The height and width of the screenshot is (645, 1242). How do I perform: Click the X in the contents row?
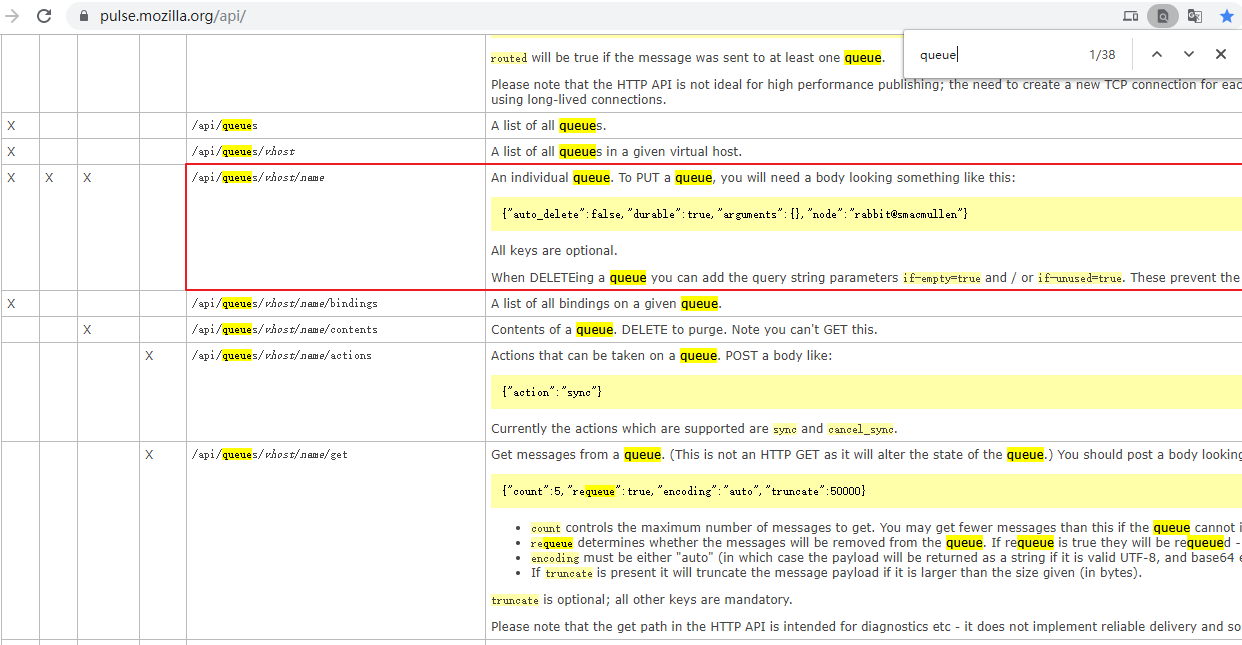(87, 329)
